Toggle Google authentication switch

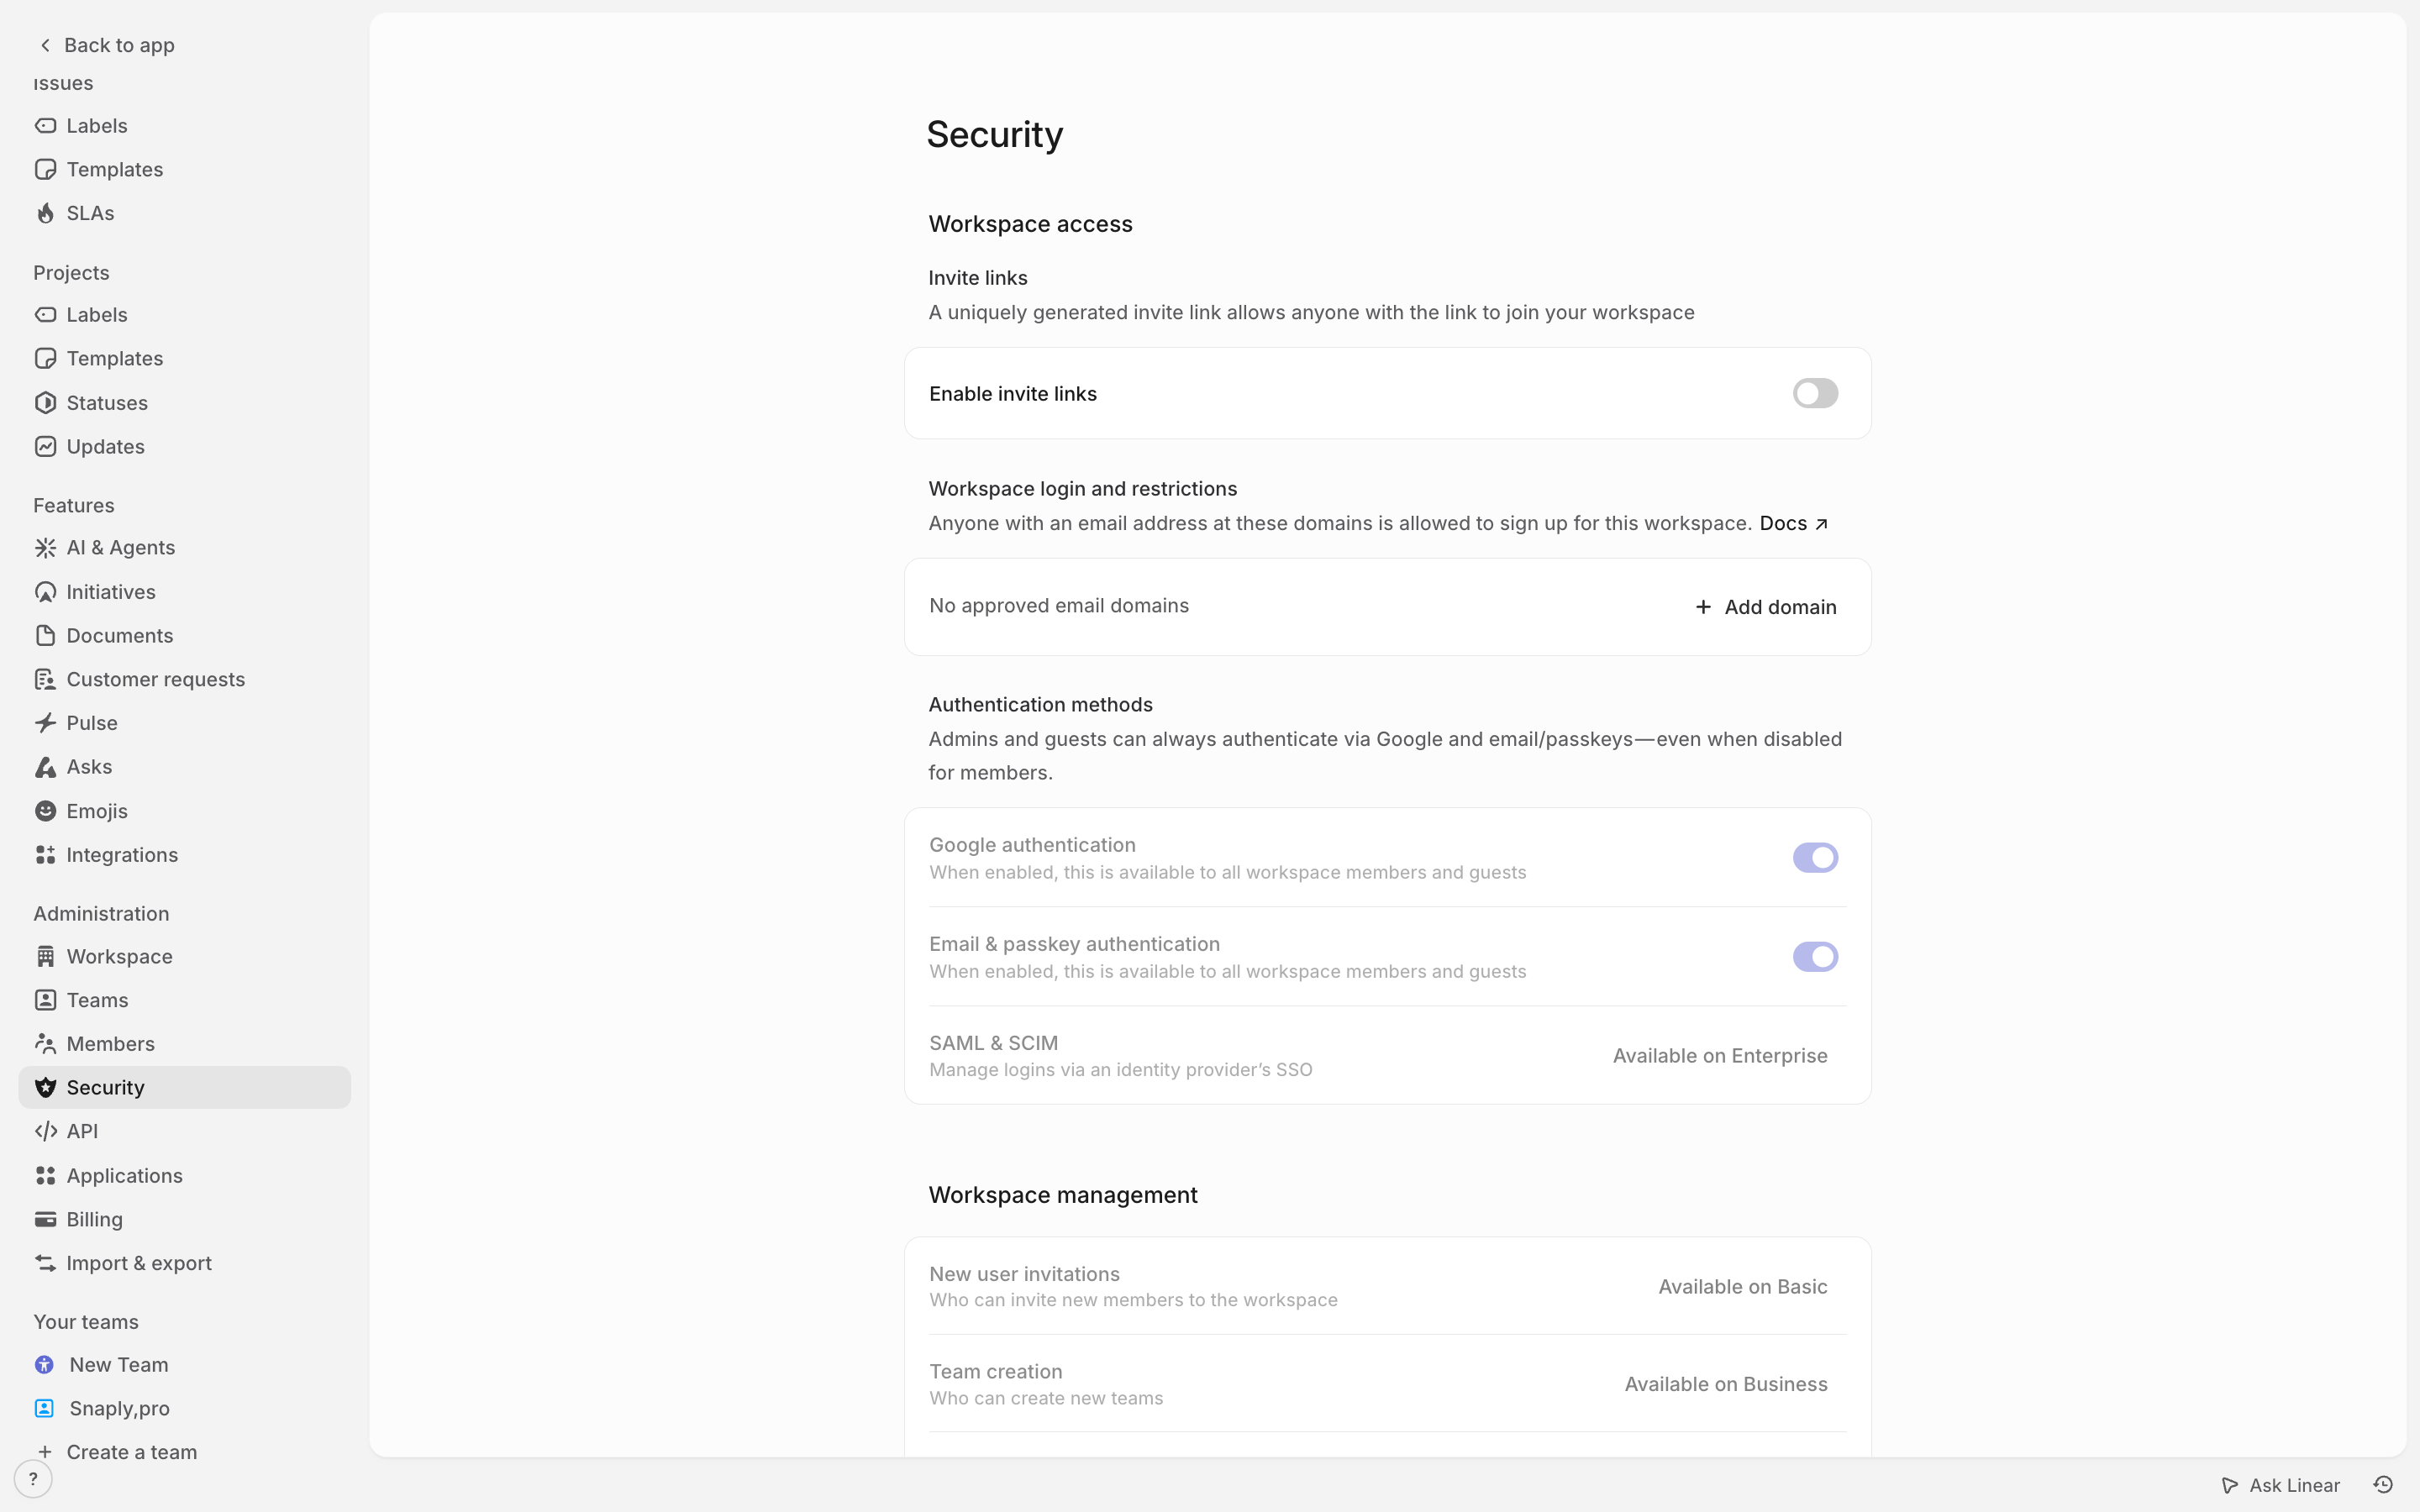(1815, 858)
